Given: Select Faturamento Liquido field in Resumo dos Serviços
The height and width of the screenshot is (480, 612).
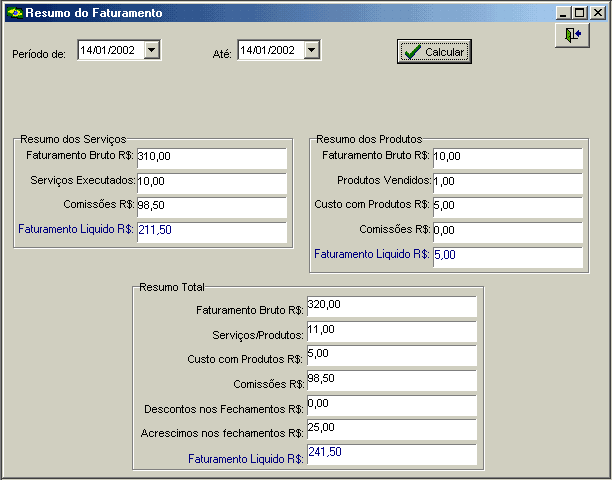Looking at the screenshot, I should pos(211,231).
